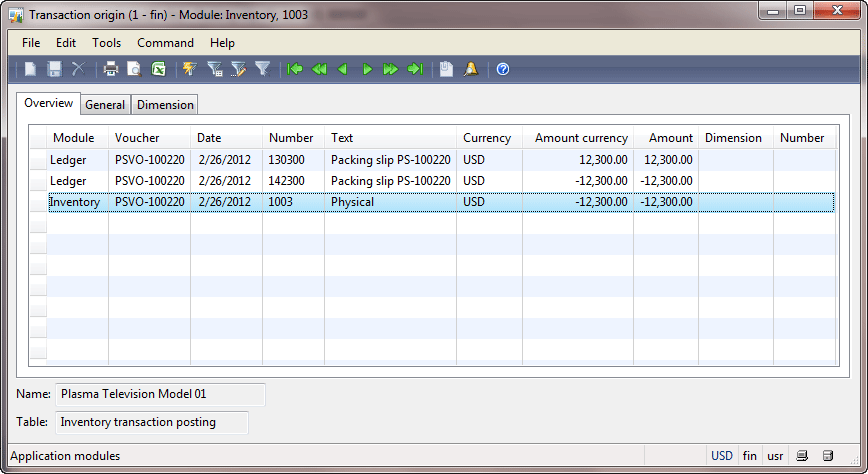Click the database icon in the status bar
This screenshot has height=474, width=868.
pos(828,456)
